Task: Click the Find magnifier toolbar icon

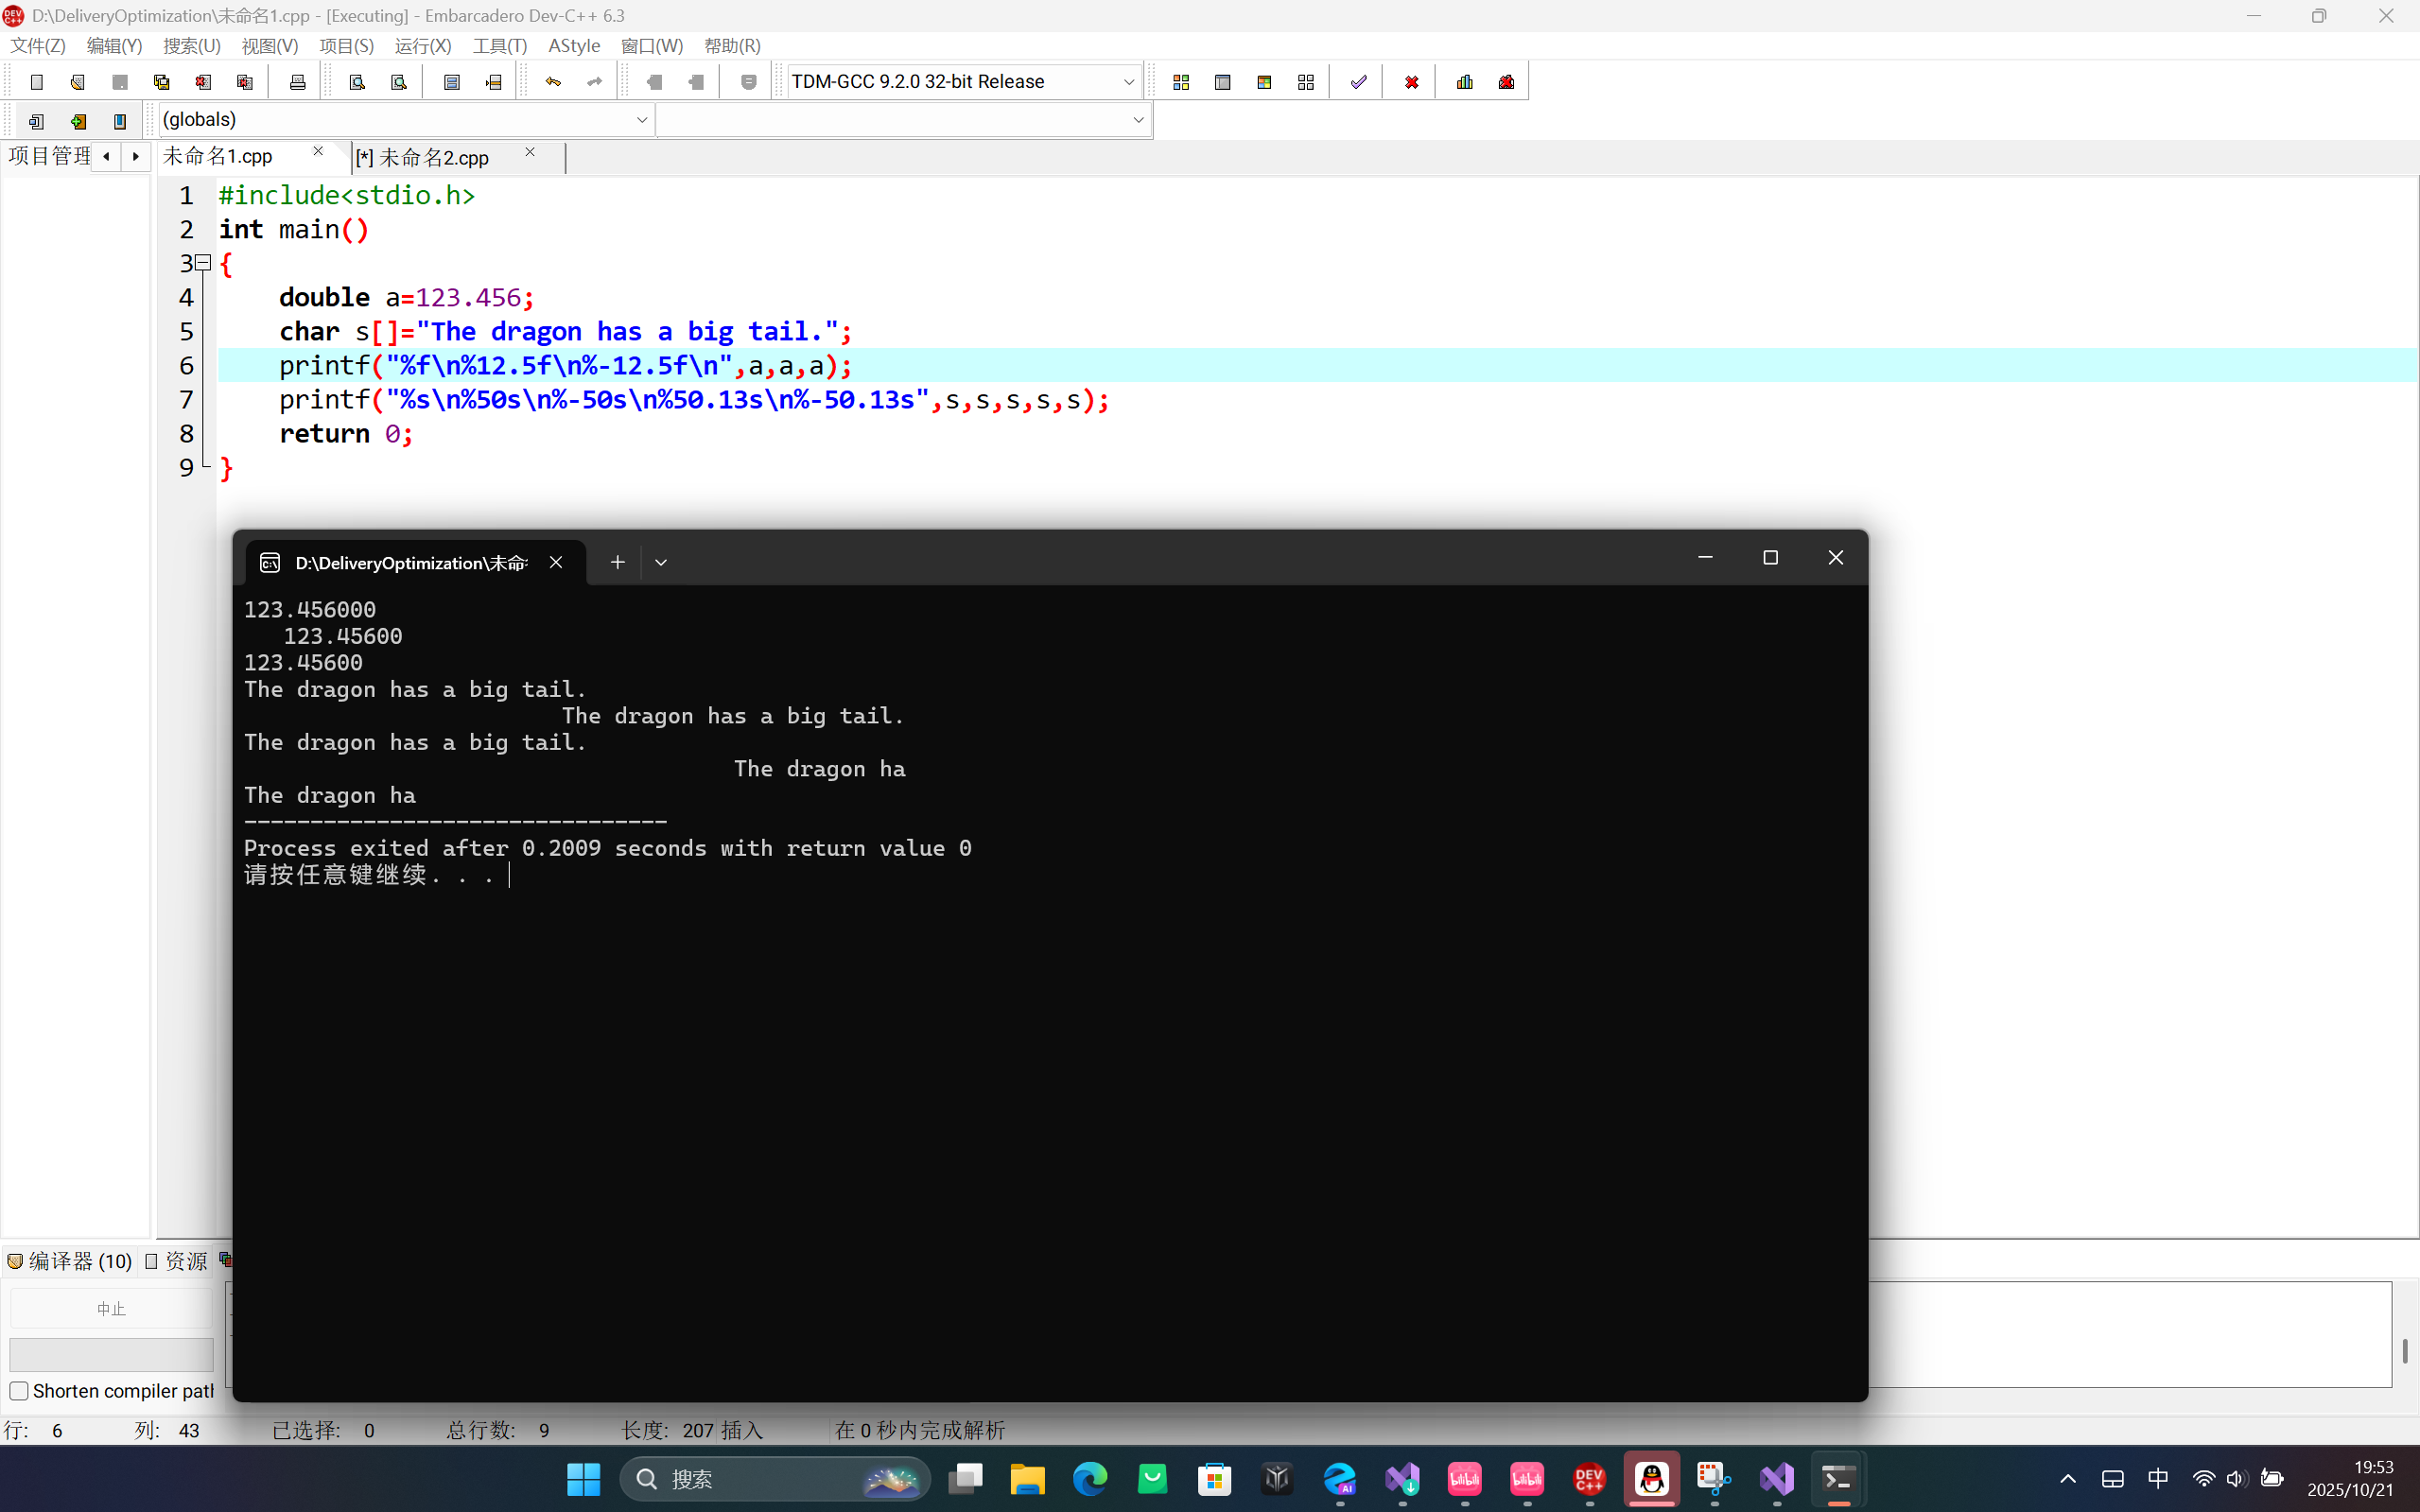Action: pos(357,82)
